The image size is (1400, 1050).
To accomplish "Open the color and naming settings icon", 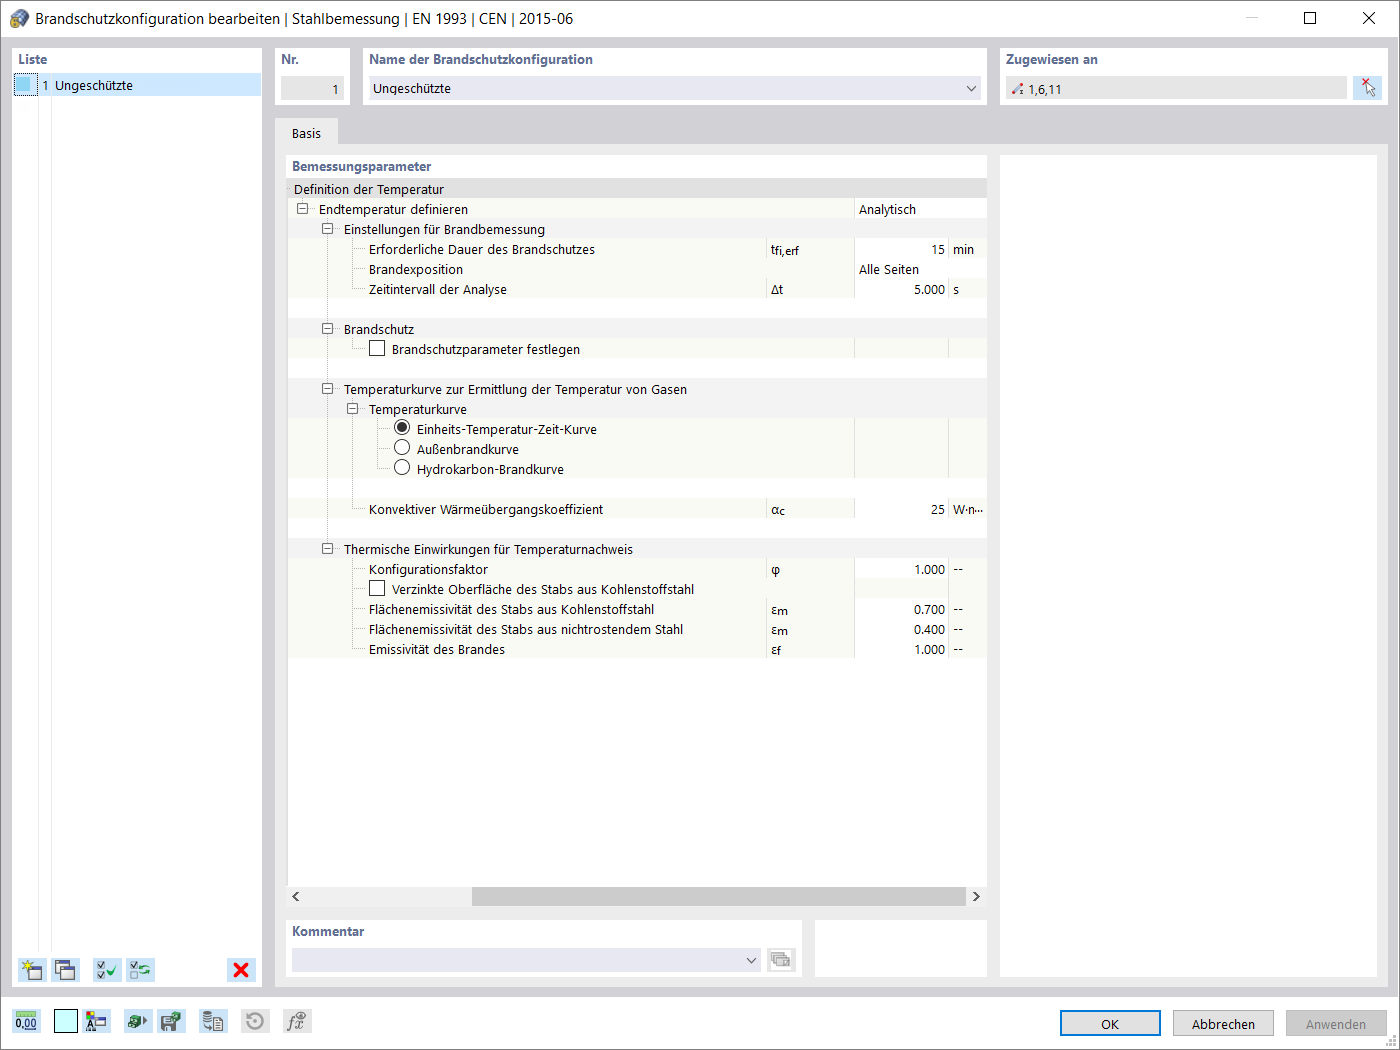I will pyautogui.click(x=96, y=1021).
